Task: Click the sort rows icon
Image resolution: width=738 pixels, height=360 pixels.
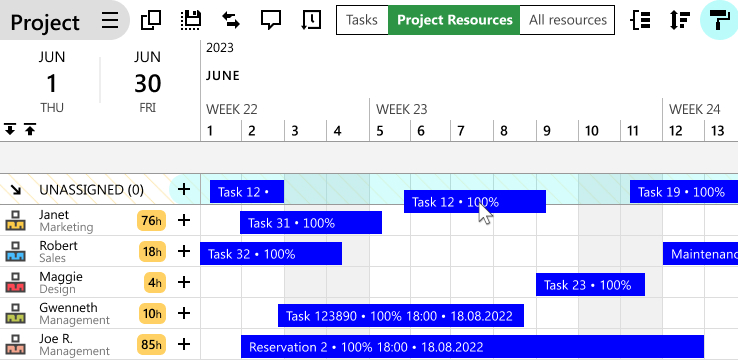Action: [680, 20]
